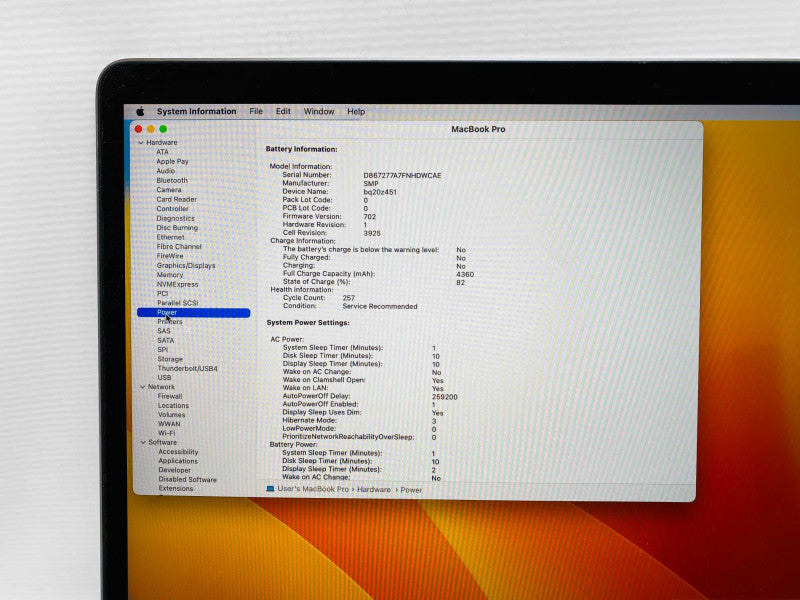Screen dimensions: 800x600
Task: Select Controller in the sidebar
Action: (172, 209)
